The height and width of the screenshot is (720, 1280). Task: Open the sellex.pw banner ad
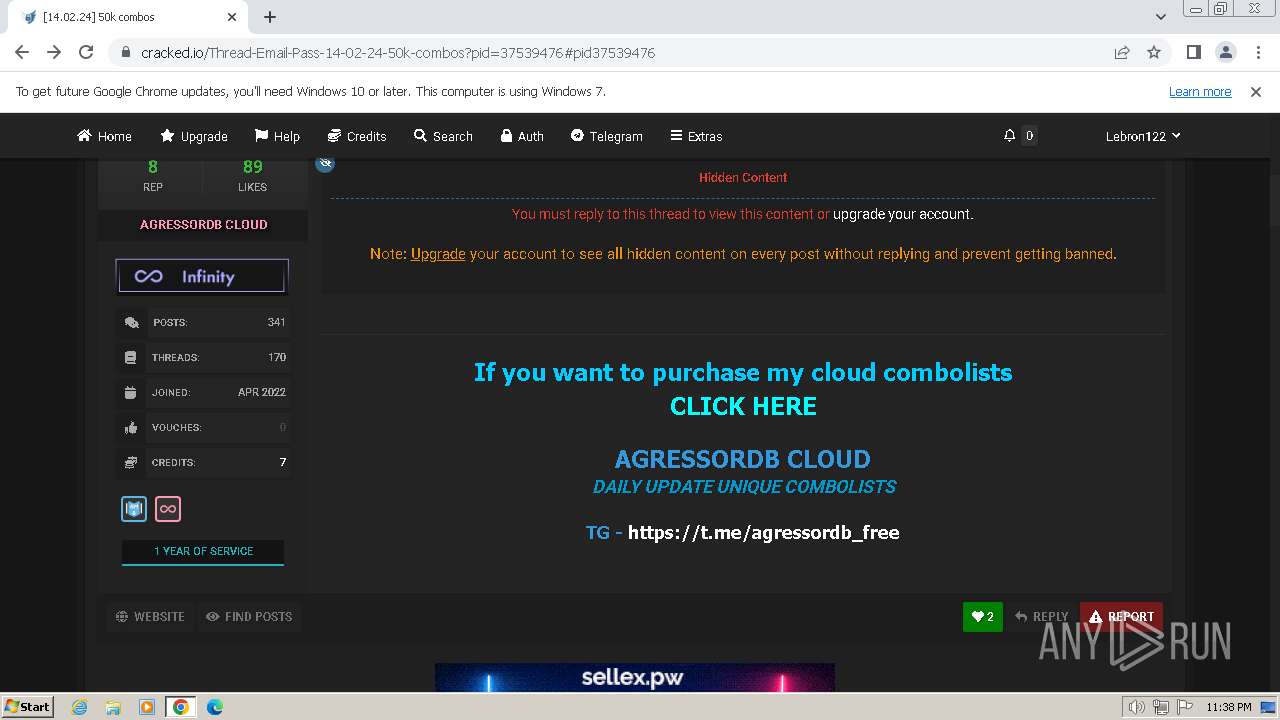tap(635, 677)
